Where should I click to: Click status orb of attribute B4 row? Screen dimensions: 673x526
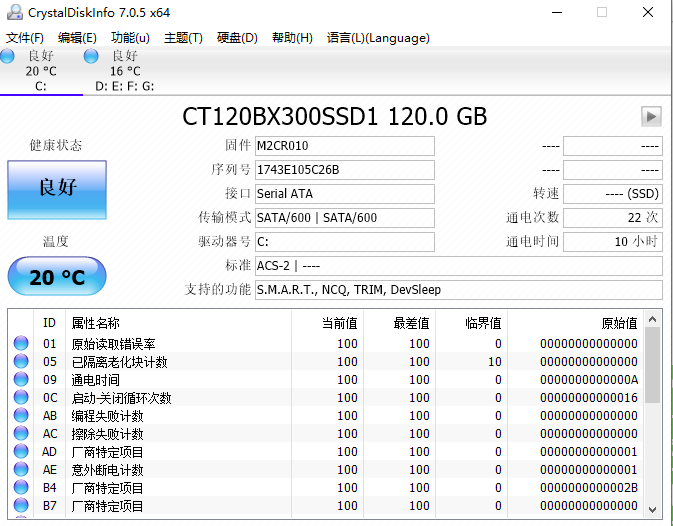tap(21, 487)
